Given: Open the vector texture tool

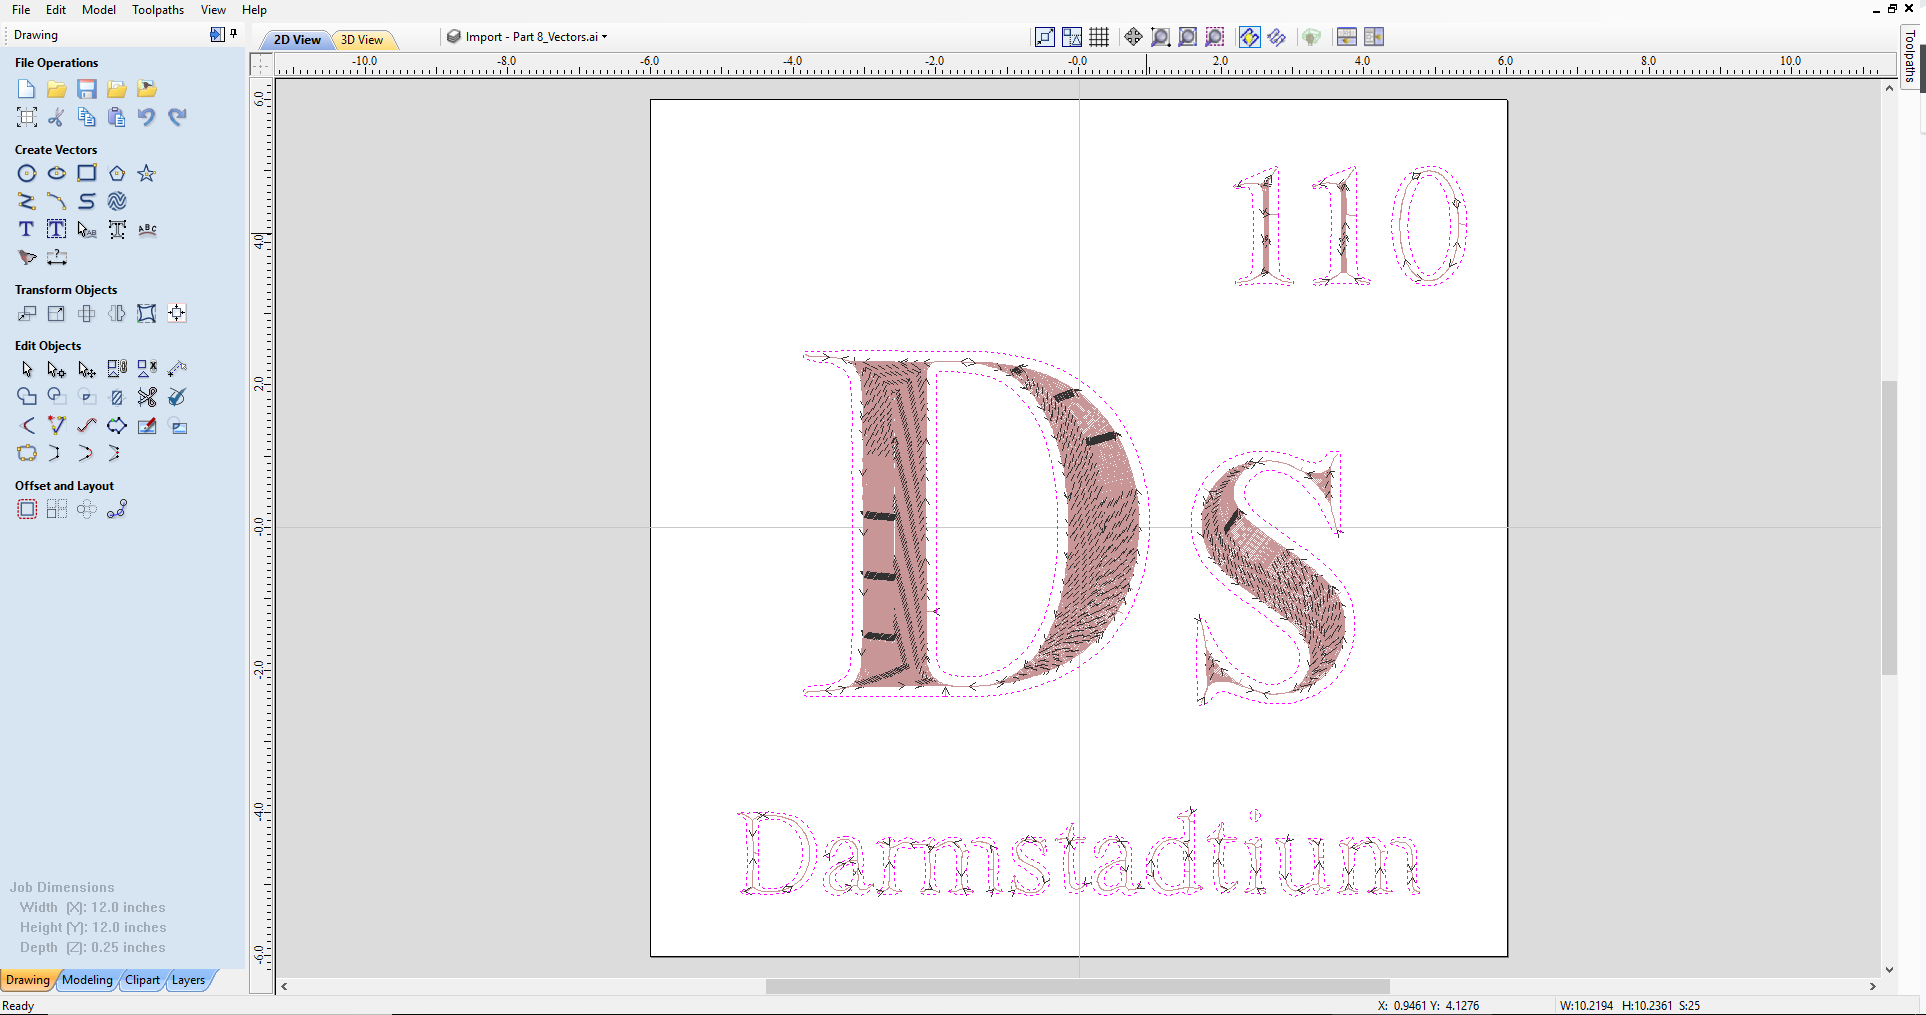Looking at the screenshot, I should (117, 201).
